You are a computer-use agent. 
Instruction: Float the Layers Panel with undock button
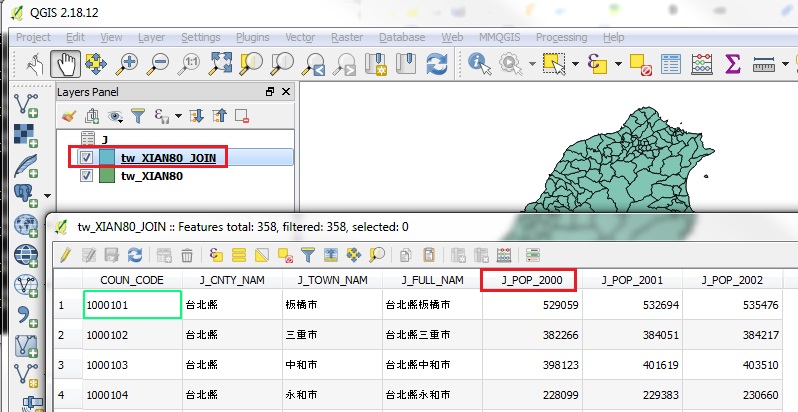(270, 92)
